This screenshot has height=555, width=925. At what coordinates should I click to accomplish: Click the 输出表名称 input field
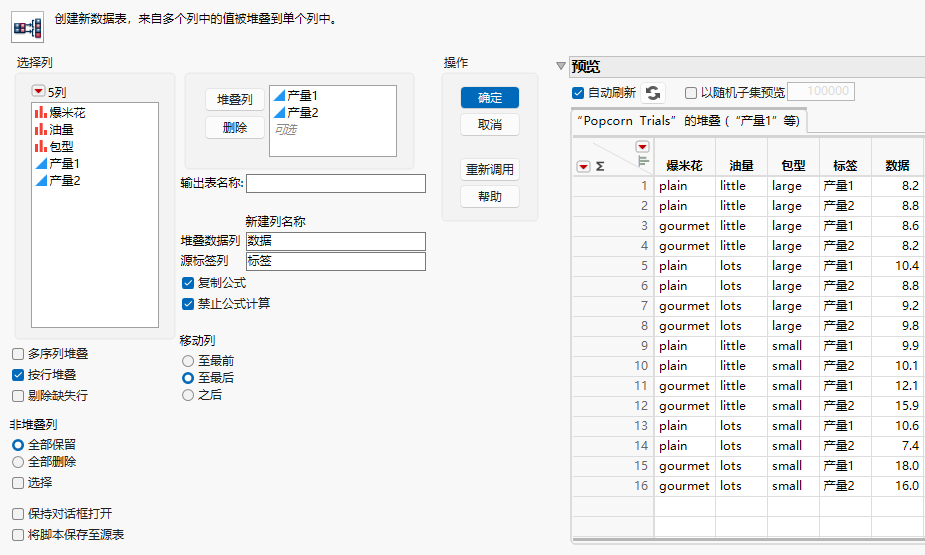pyautogui.click(x=336, y=183)
